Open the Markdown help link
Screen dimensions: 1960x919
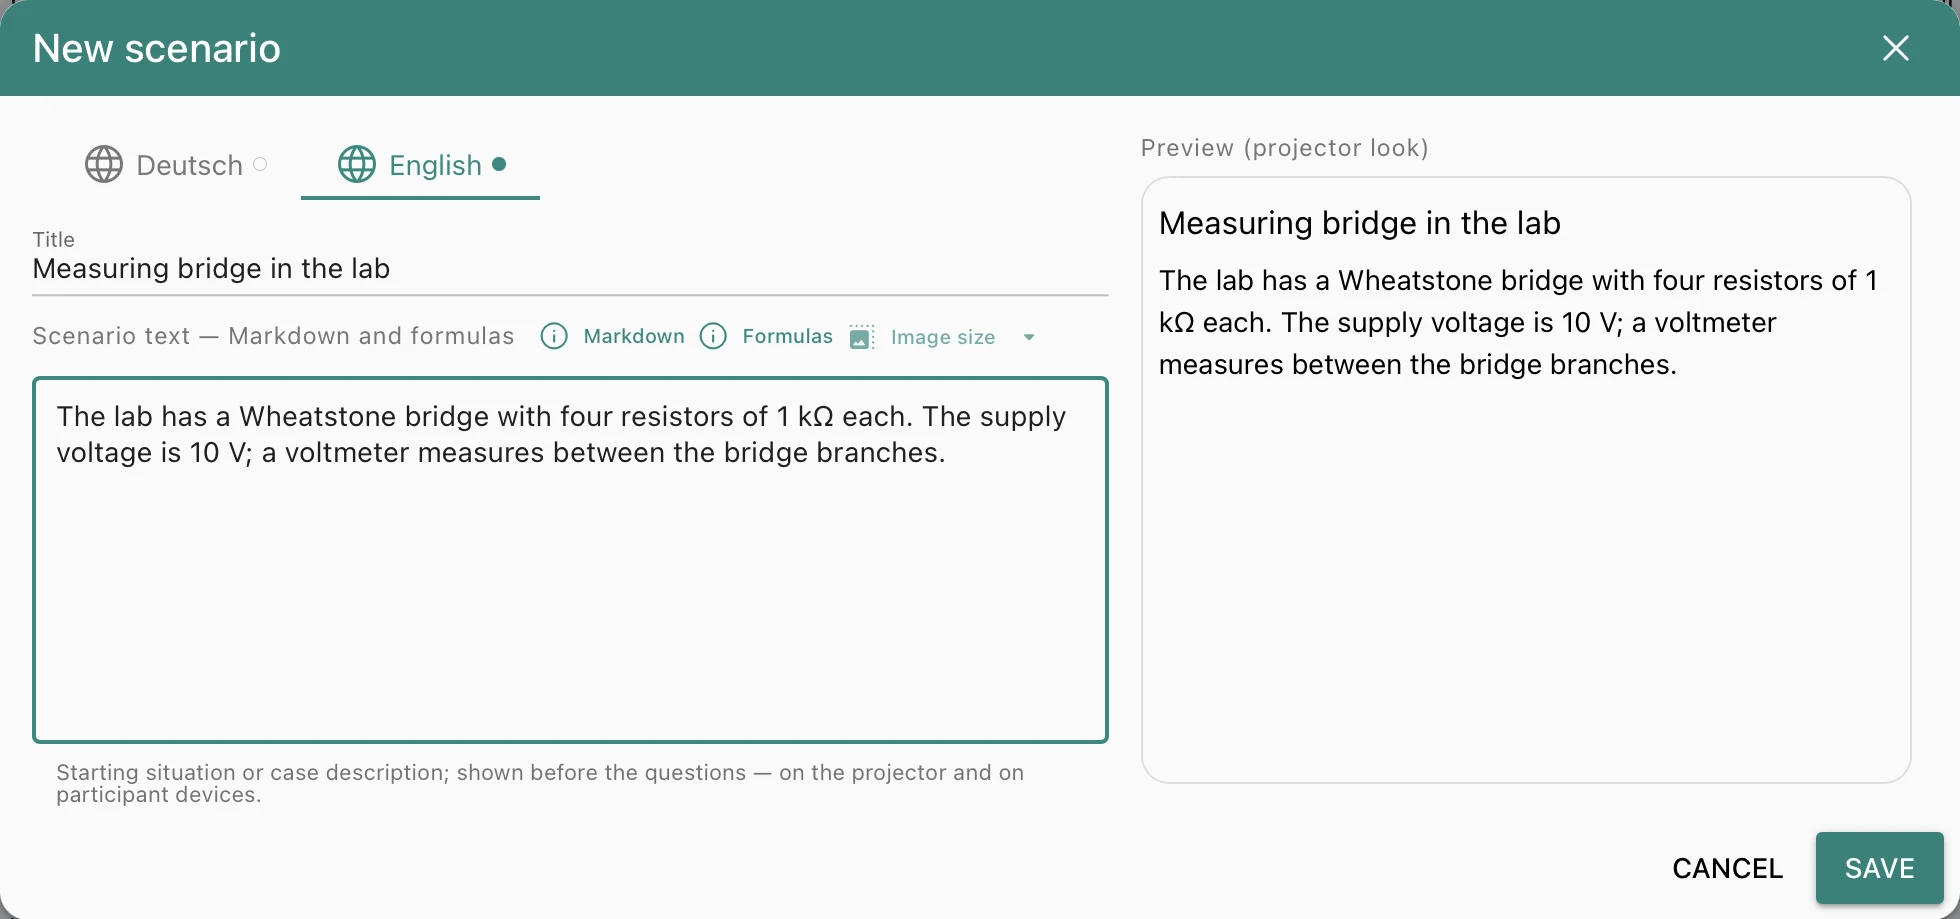pyautogui.click(x=634, y=337)
